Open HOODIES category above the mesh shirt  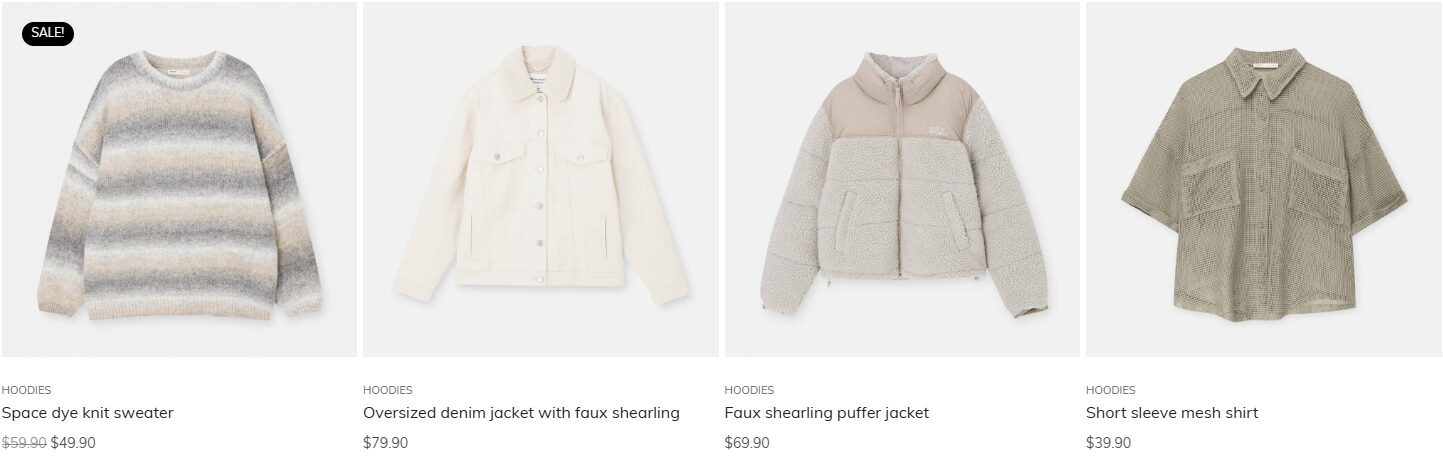[1111, 390]
